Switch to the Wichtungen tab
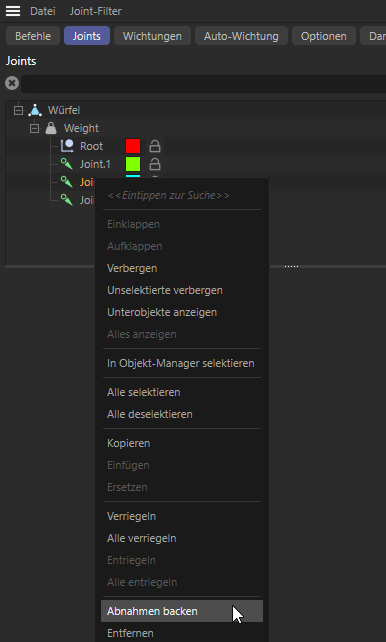Image resolution: width=386 pixels, height=642 pixels. point(152,36)
